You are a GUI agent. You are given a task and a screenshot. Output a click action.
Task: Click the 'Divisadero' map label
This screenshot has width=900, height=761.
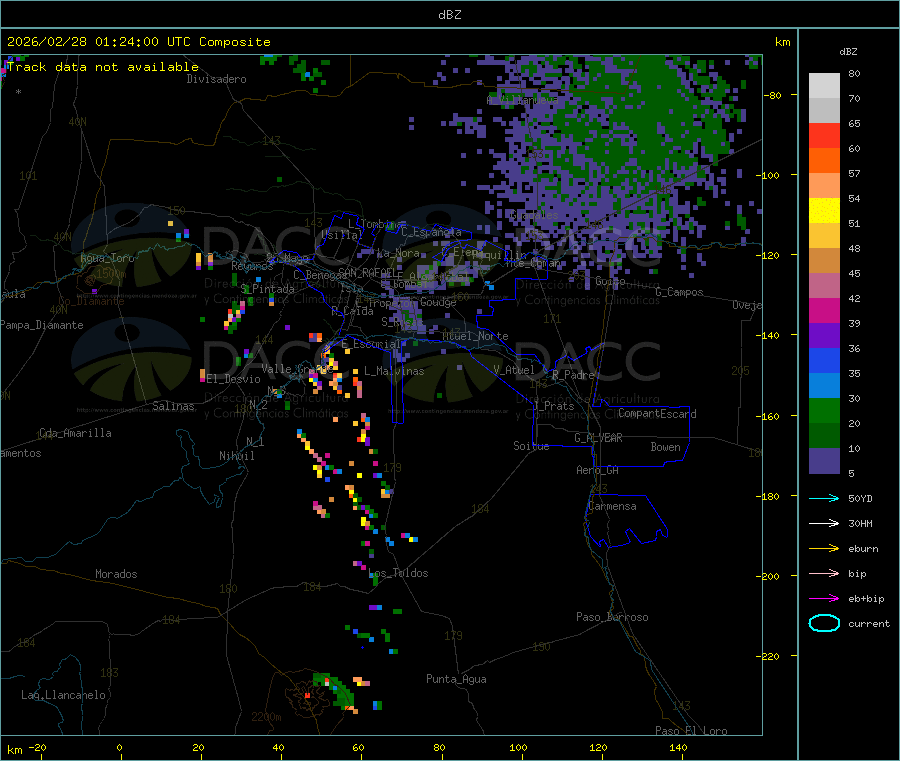[x=216, y=79]
